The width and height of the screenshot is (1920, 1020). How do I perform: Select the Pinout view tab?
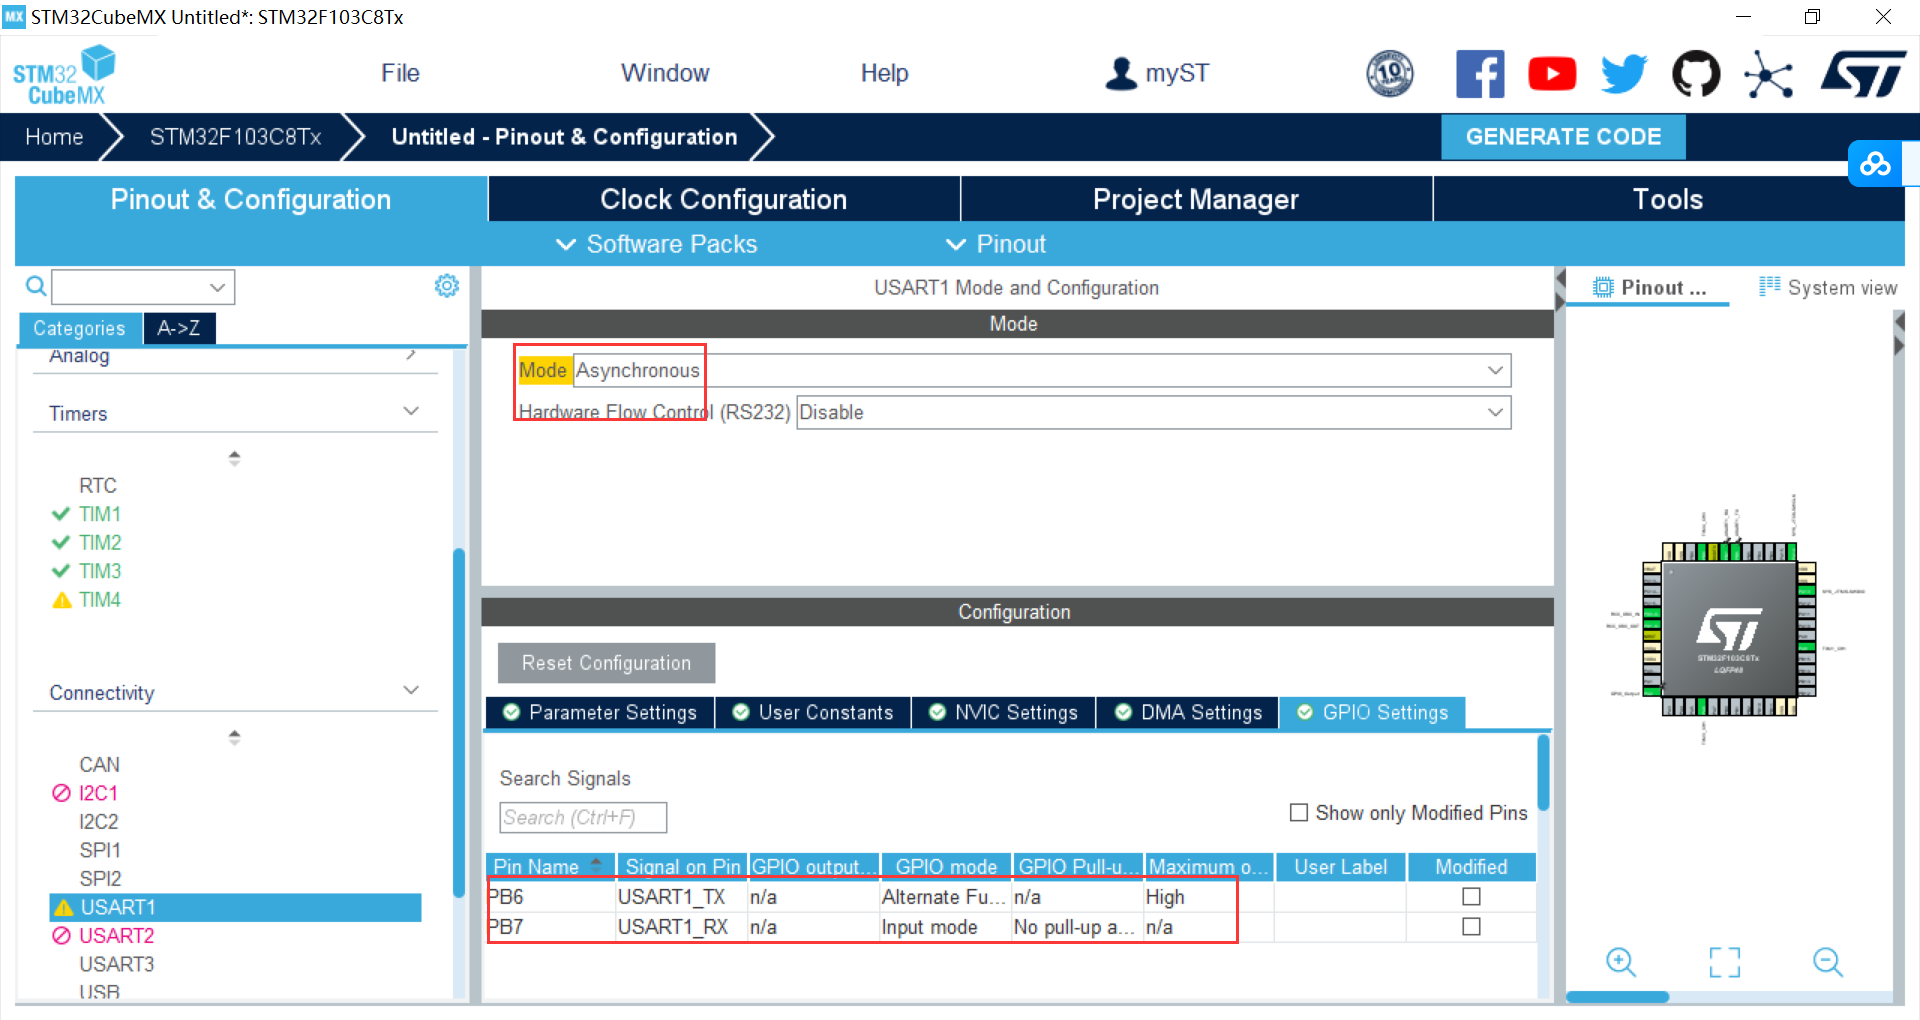tap(1650, 287)
